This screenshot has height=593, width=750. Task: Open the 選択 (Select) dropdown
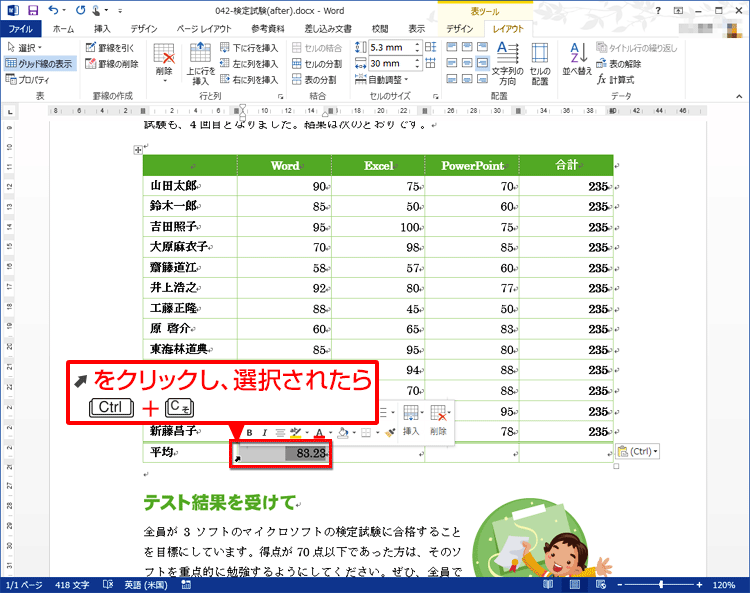[x=25, y=47]
